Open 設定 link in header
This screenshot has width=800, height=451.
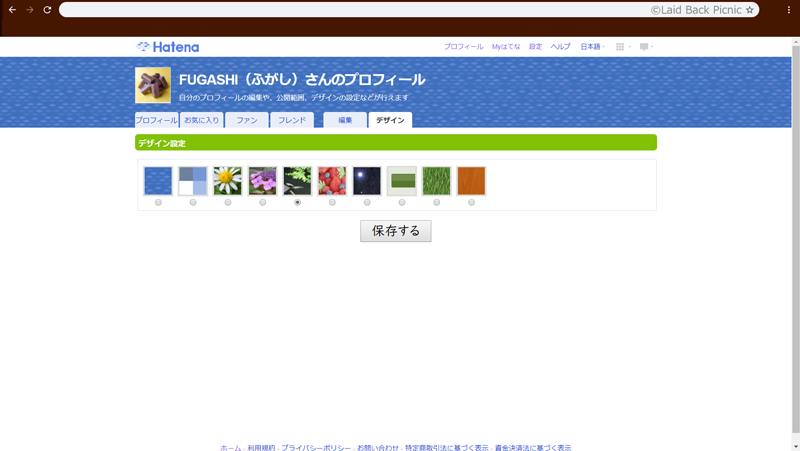tap(535, 46)
